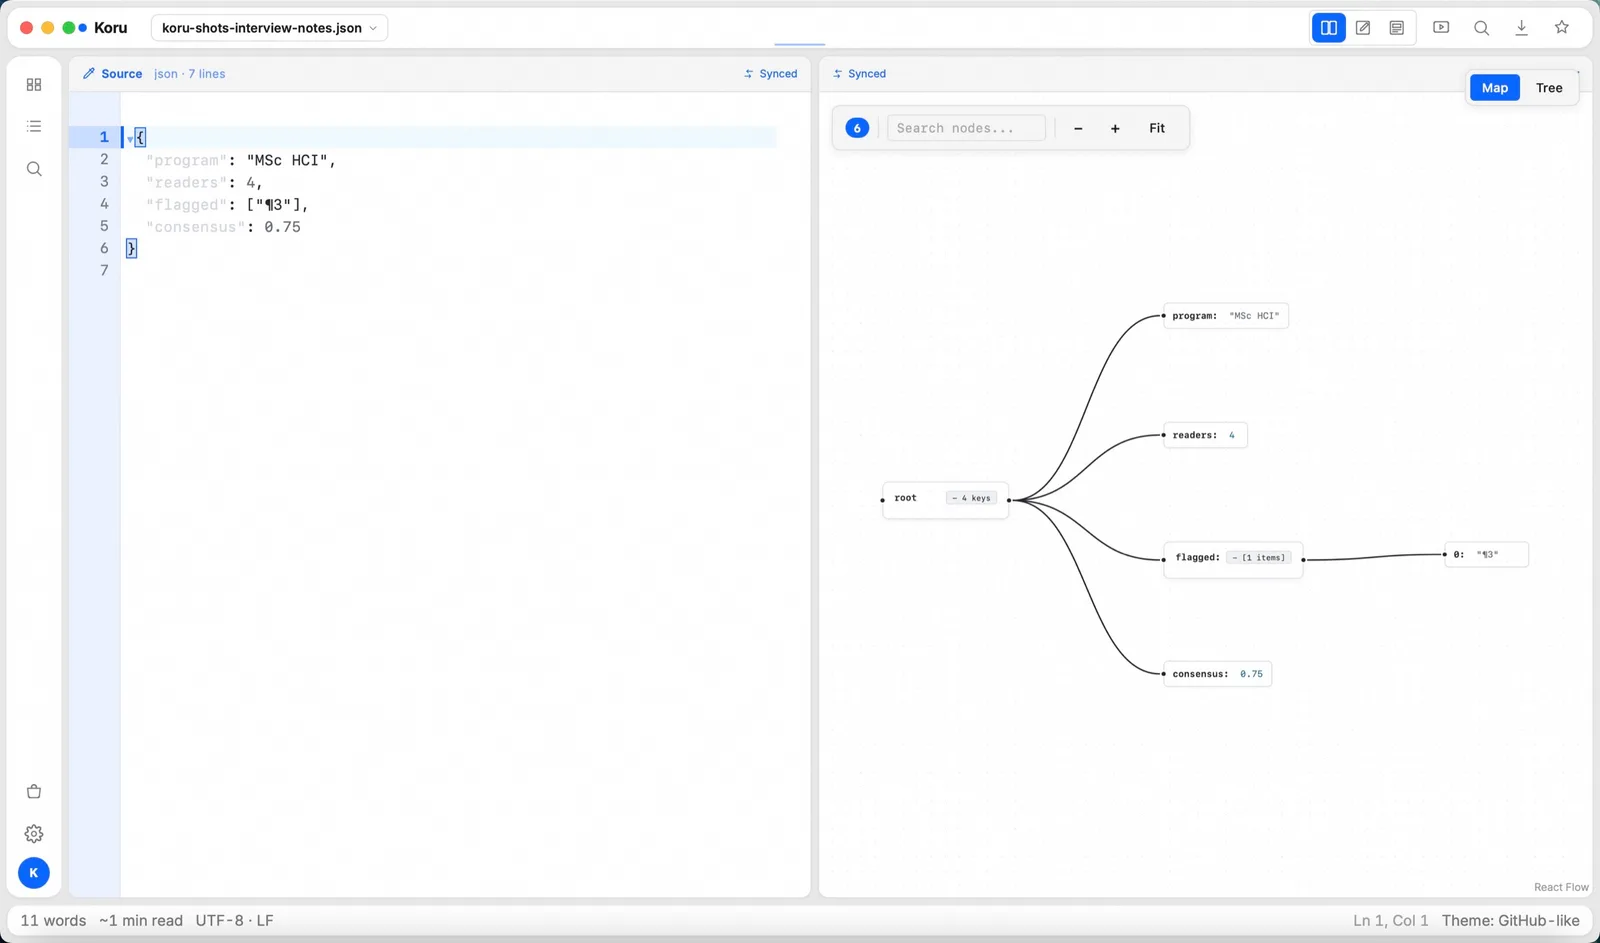Switch to the Tree view tab
Screen dimensions: 1600x943
pyautogui.click(x=1549, y=88)
